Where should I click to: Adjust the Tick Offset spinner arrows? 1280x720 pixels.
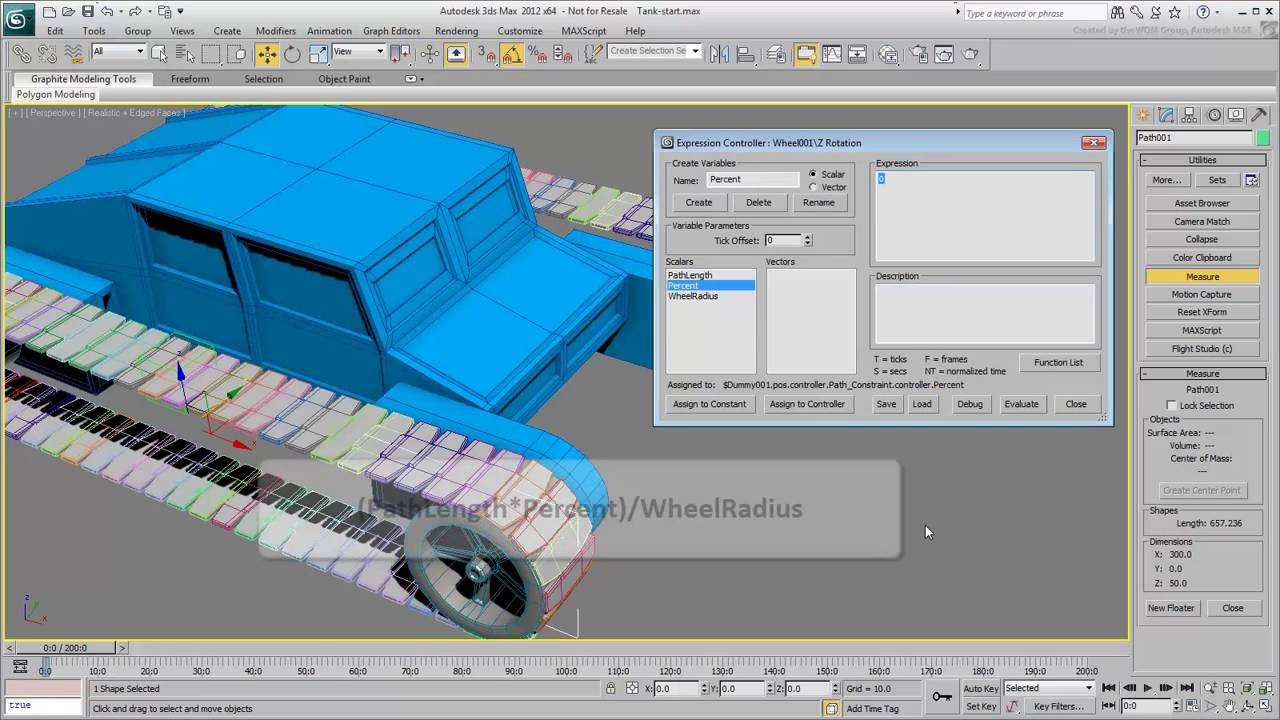pos(807,240)
